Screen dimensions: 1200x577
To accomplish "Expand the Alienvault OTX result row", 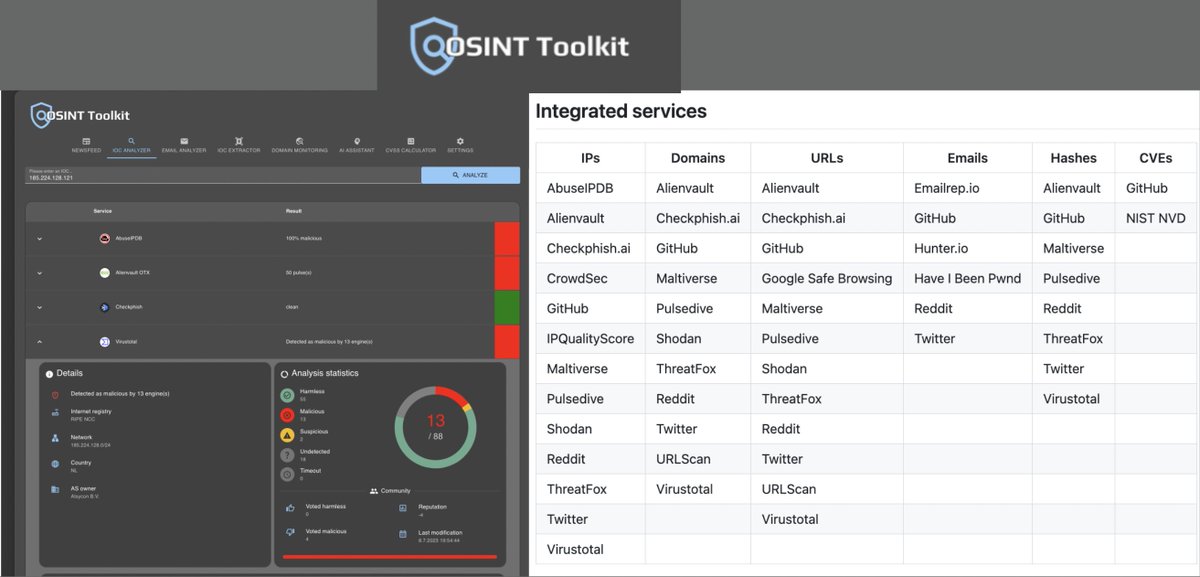I will (x=39, y=272).
